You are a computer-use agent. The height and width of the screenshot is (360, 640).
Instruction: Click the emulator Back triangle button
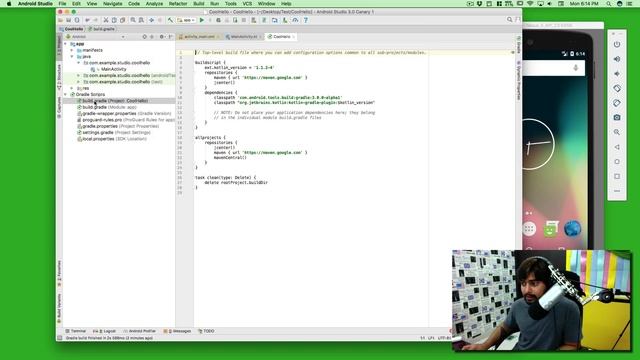pyautogui.click(x=617, y=147)
